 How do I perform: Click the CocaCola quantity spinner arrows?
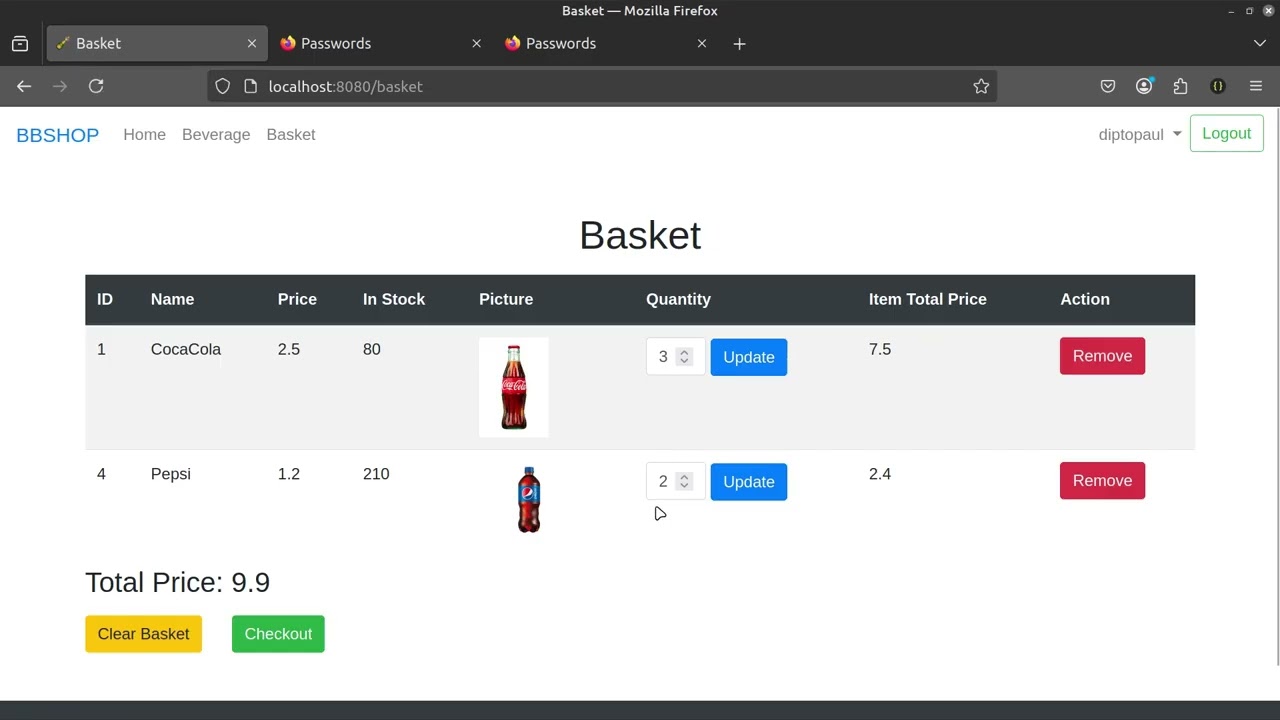pos(684,357)
